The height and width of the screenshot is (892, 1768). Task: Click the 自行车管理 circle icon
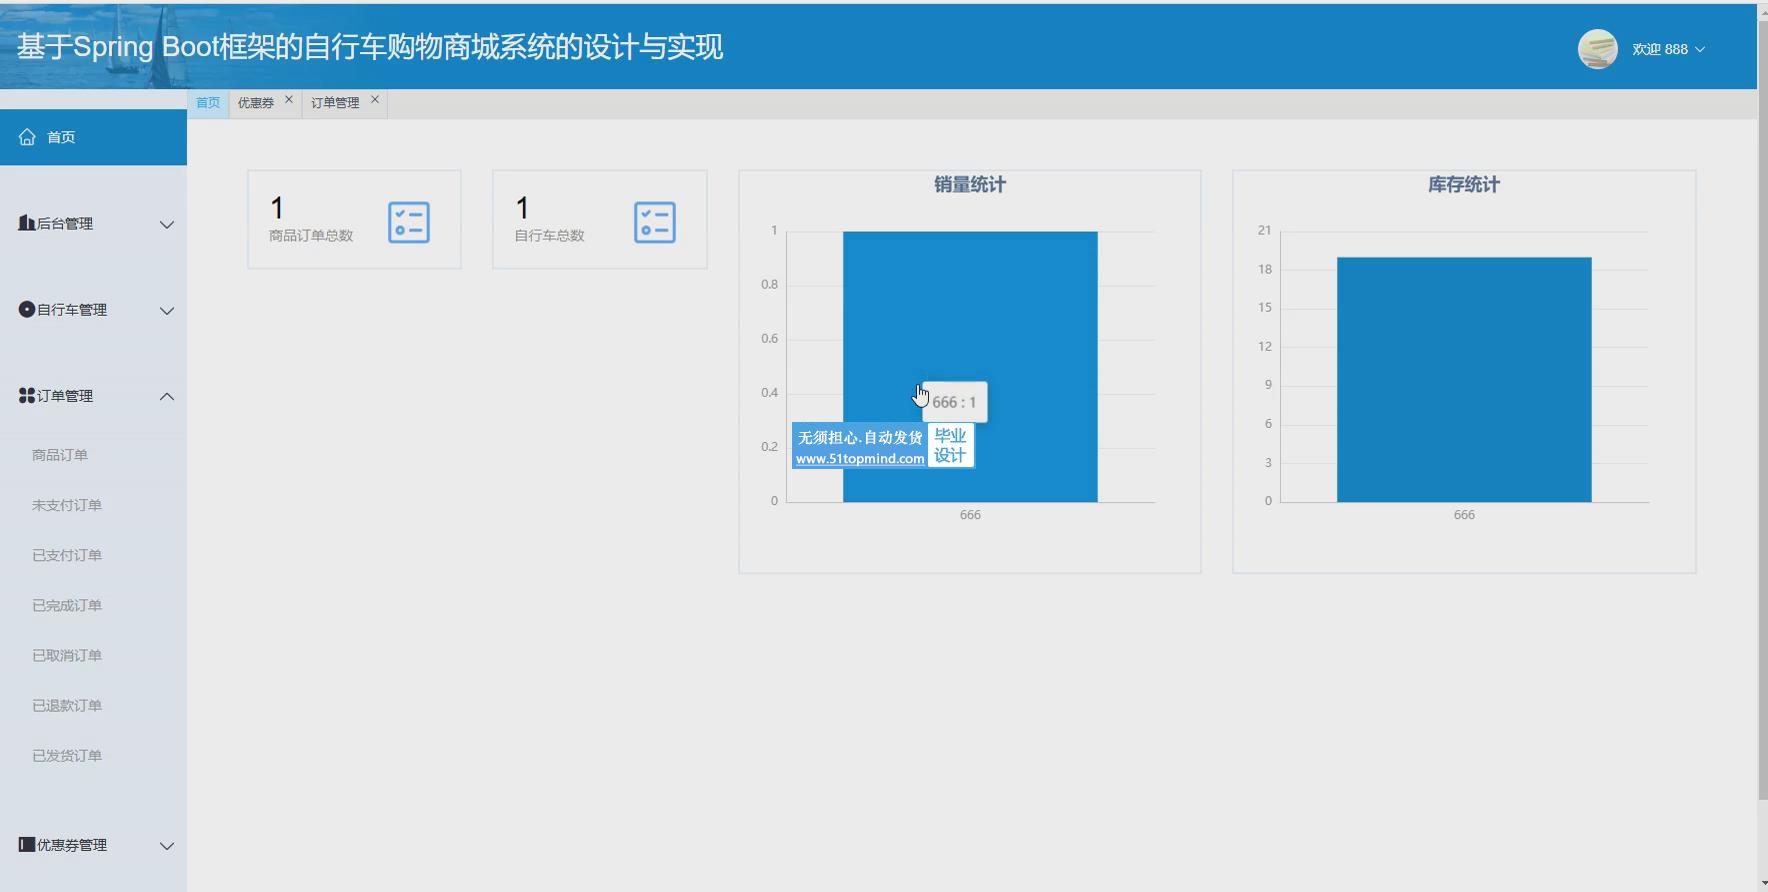click(x=27, y=310)
